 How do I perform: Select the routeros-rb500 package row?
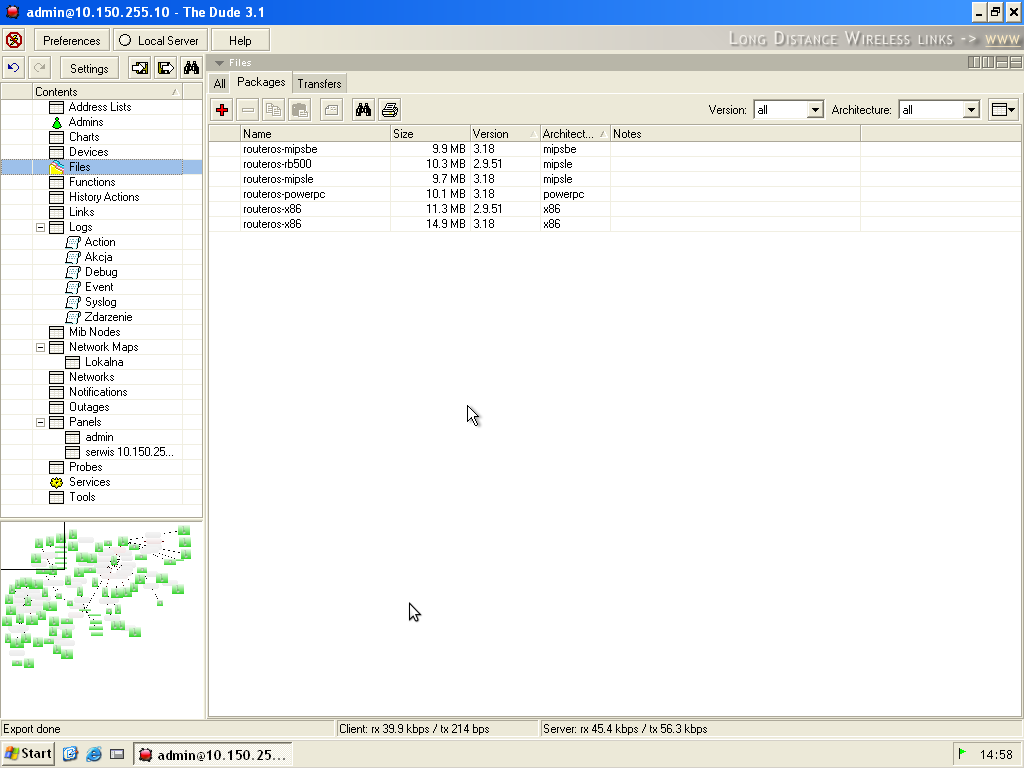click(614, 164)
